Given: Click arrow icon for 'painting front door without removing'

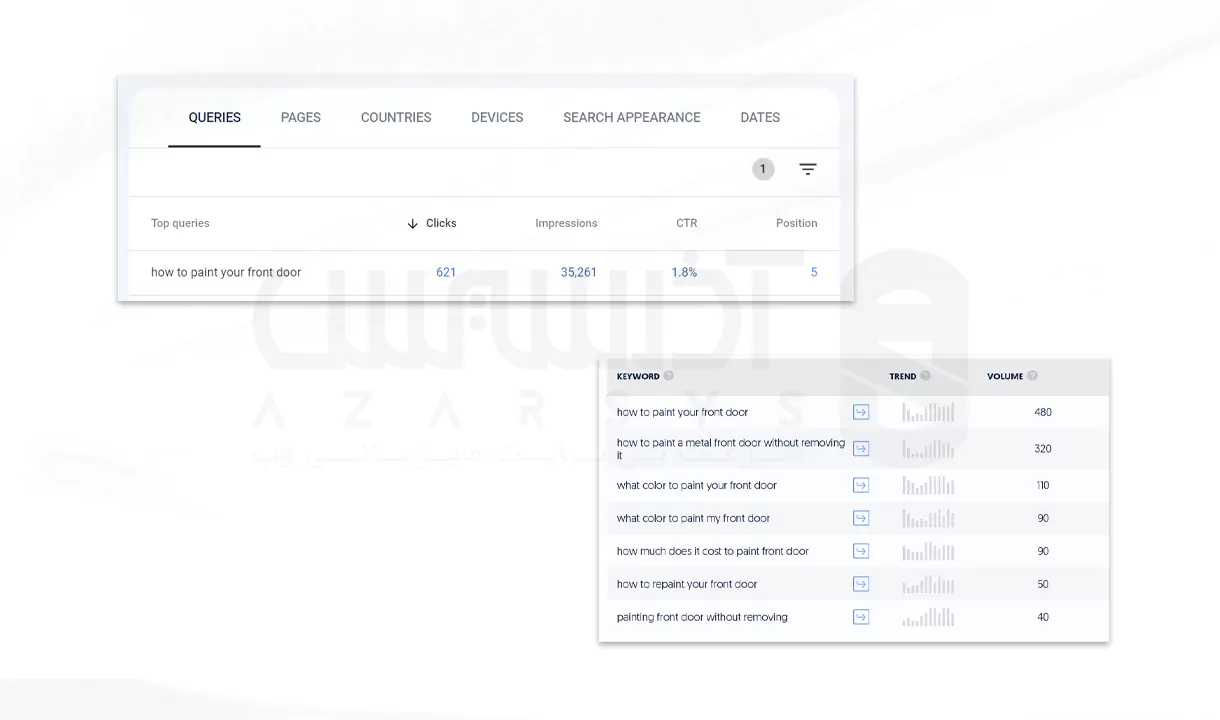Looking at the screenshot, I should [x=861, y=617].
